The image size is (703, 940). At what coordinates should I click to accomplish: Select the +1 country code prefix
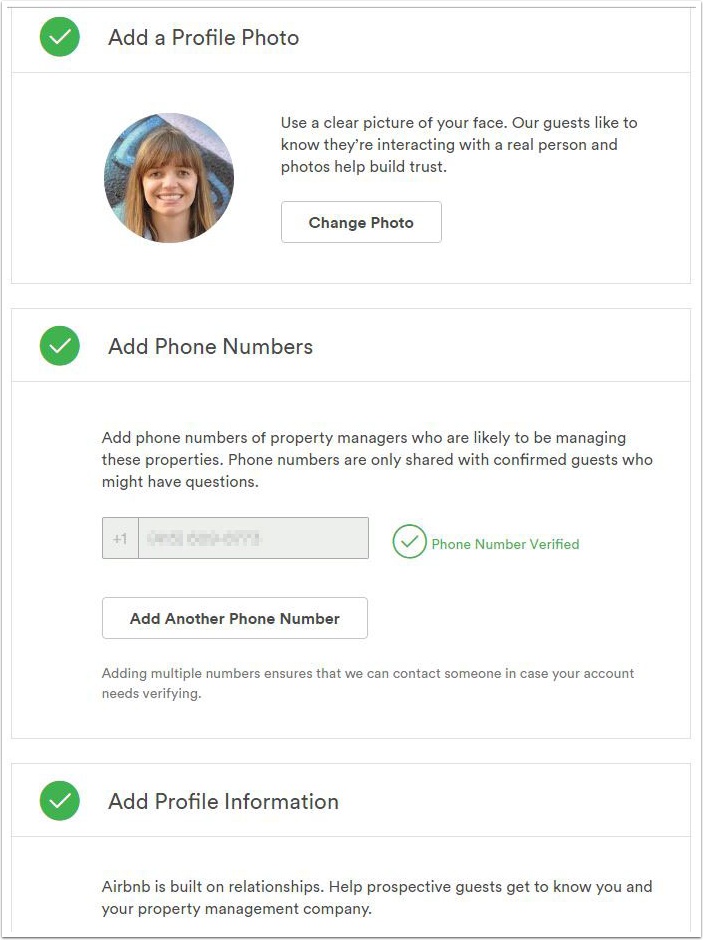[120, 538]
